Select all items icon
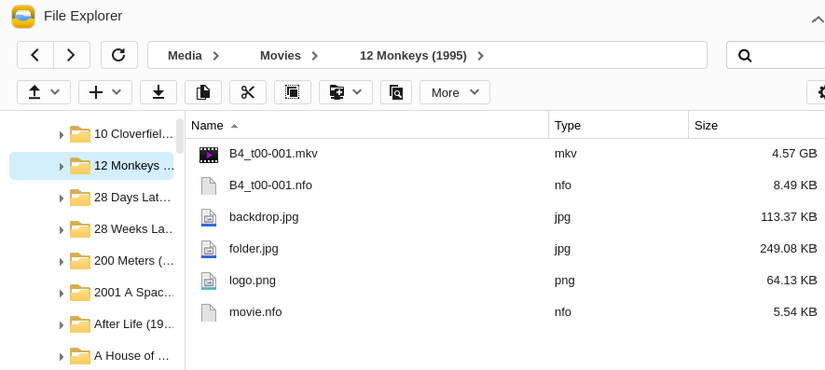Screen dimensions: 825x370 pos(293,93)
